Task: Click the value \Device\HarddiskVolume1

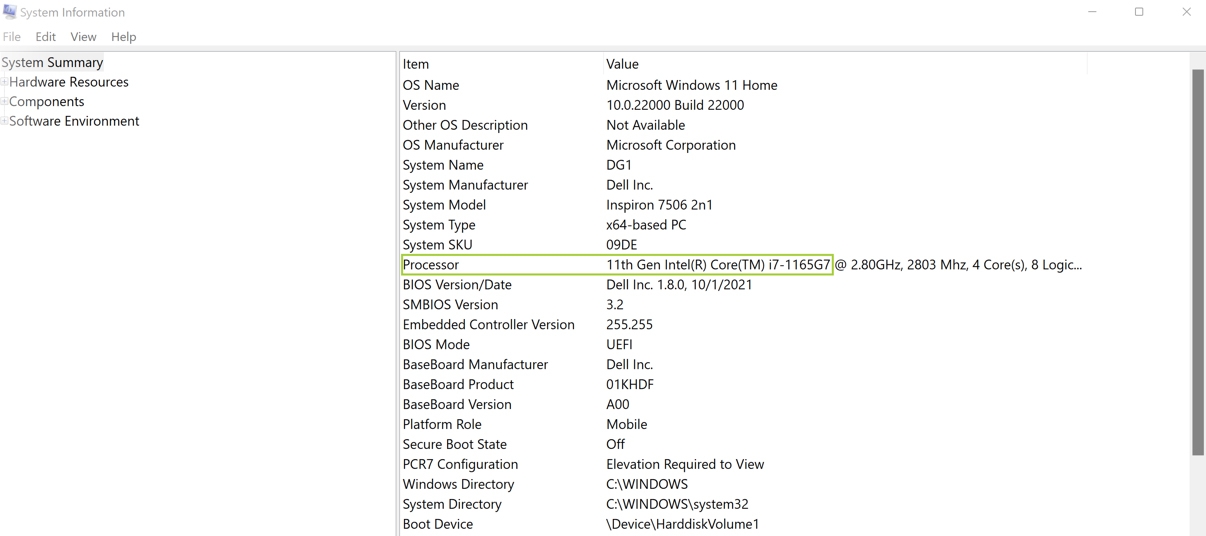Action: 683,524
